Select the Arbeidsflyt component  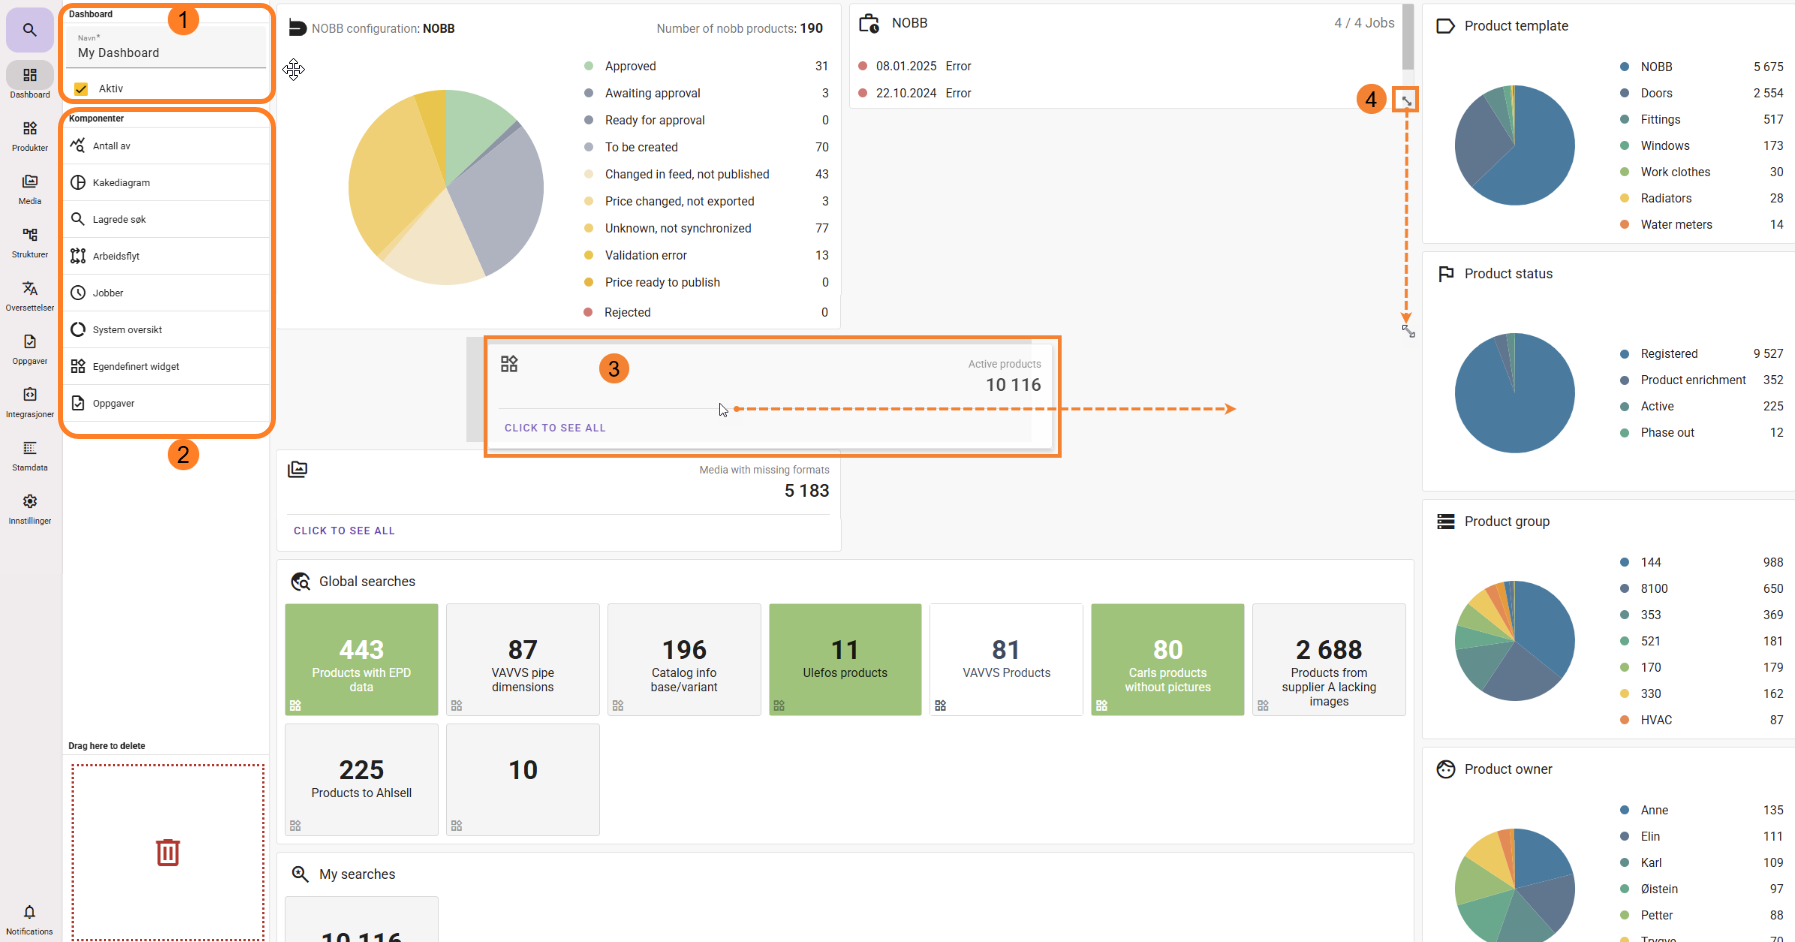(x=116, y=256)
